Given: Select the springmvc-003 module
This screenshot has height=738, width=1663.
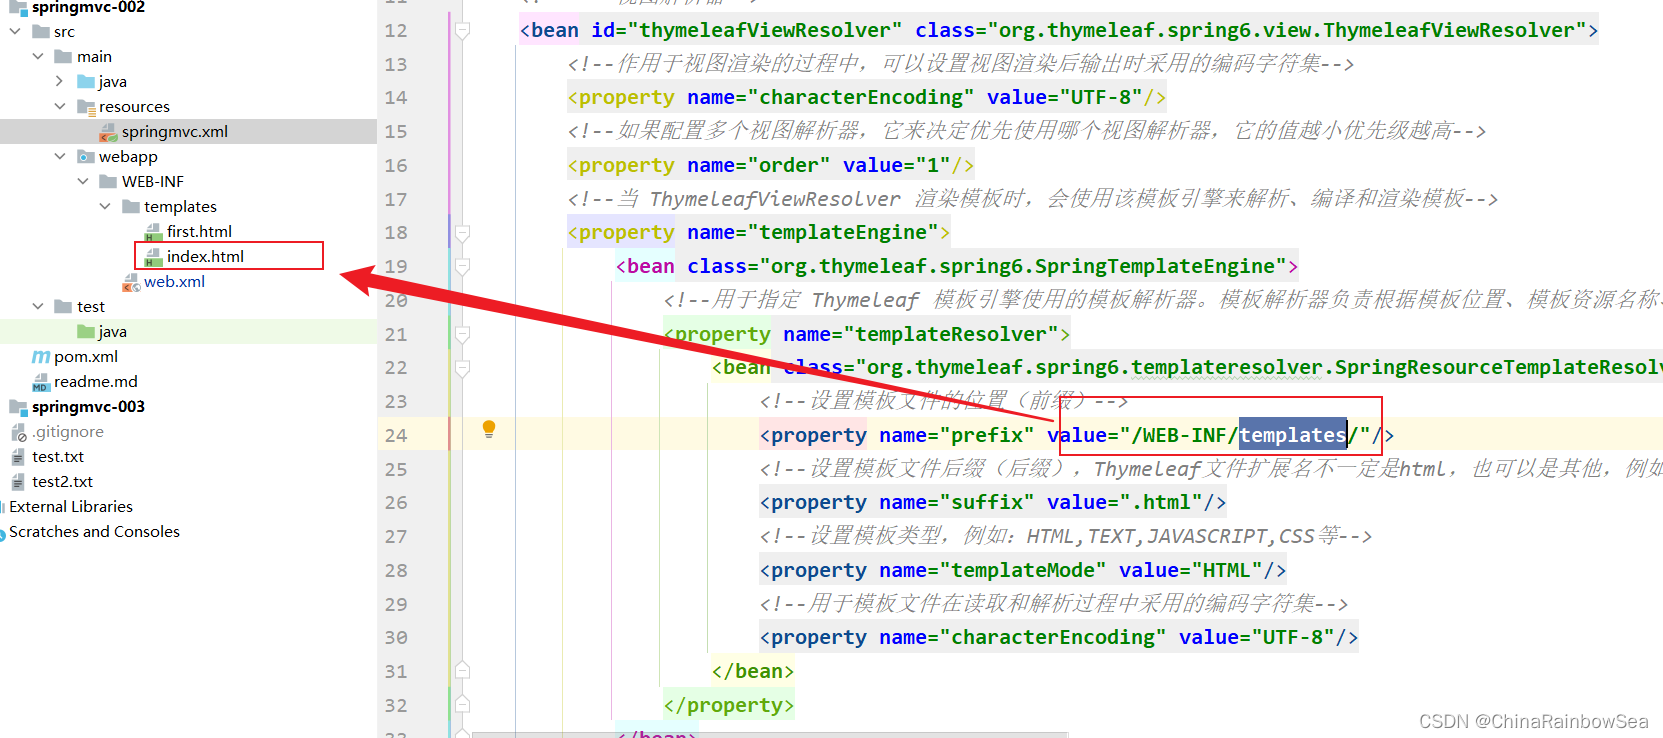Looking at the screenshot, I should pos(88,407).
